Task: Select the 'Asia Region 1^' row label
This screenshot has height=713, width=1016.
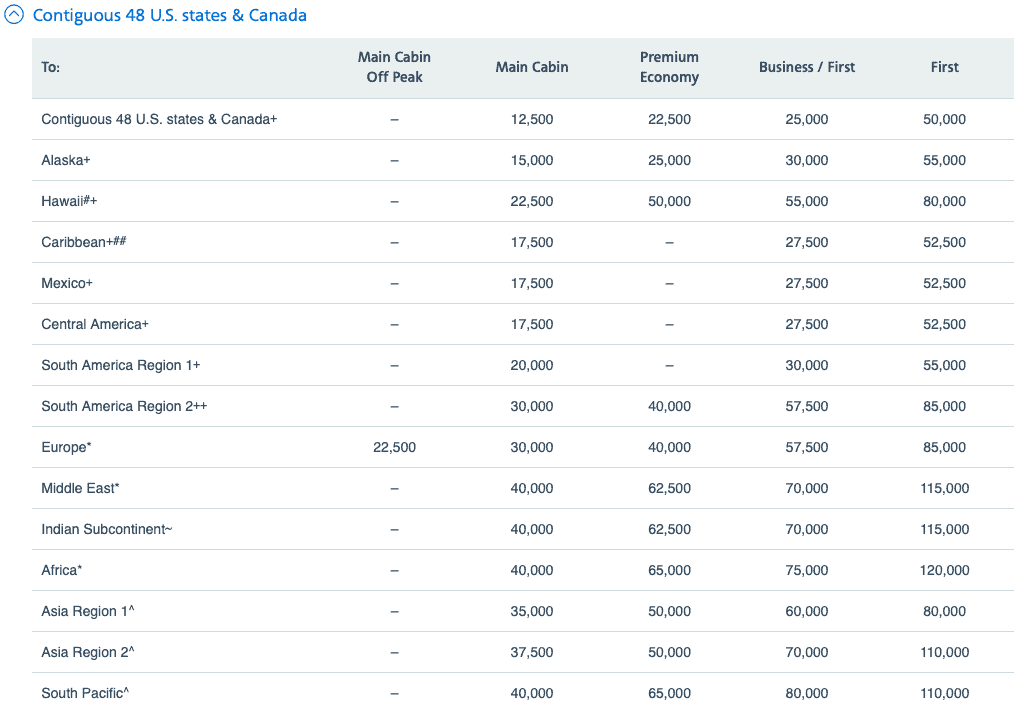Action: (x=87, y=611)
